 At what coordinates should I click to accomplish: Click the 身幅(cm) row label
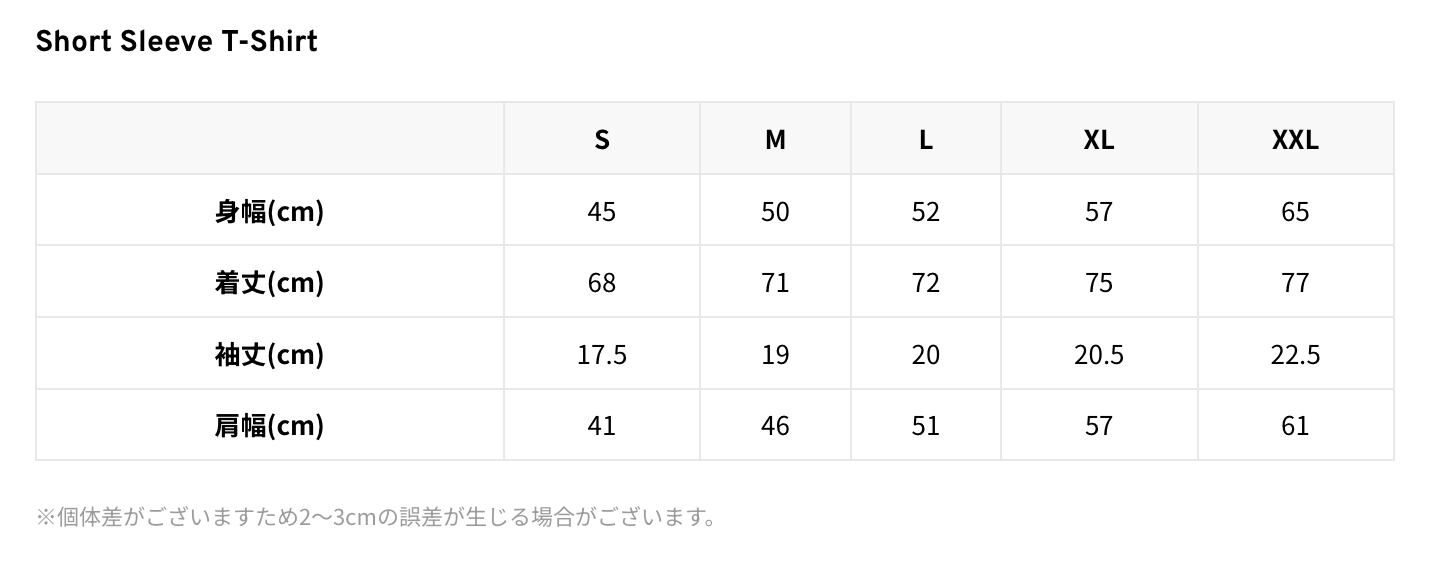pyautogui.click(x=269, y=211)
